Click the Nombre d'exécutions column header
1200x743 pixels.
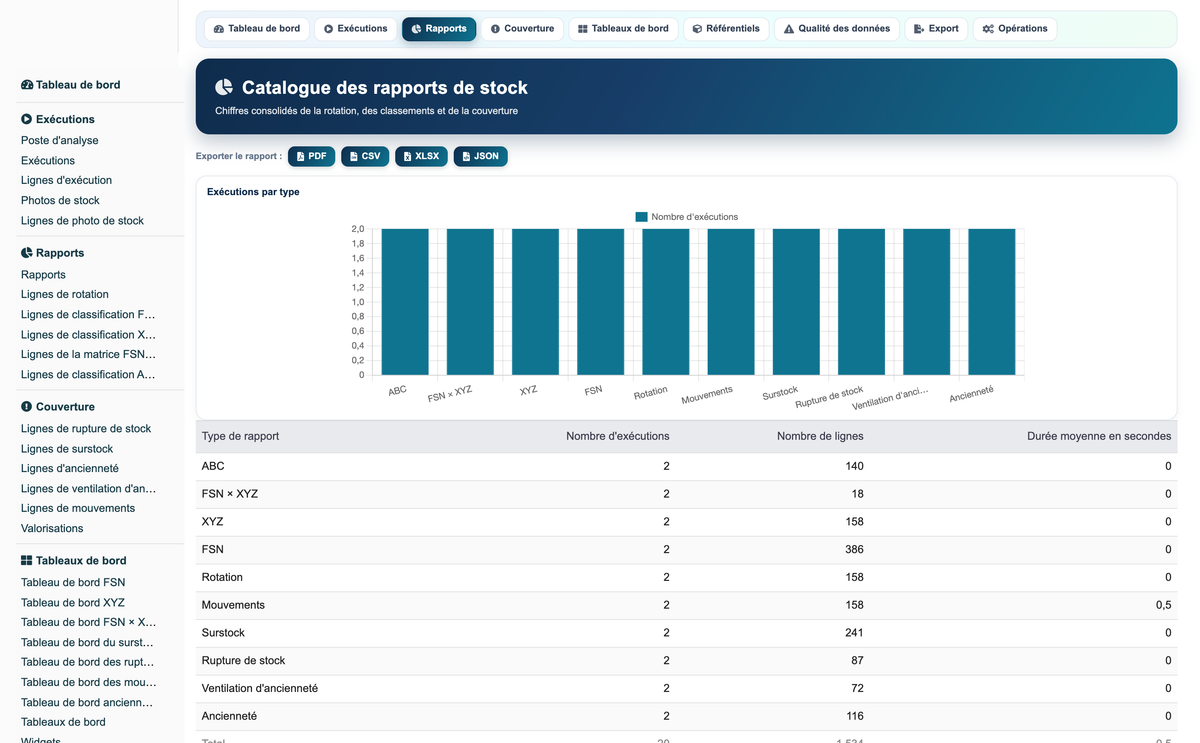(x=618, y=437)
